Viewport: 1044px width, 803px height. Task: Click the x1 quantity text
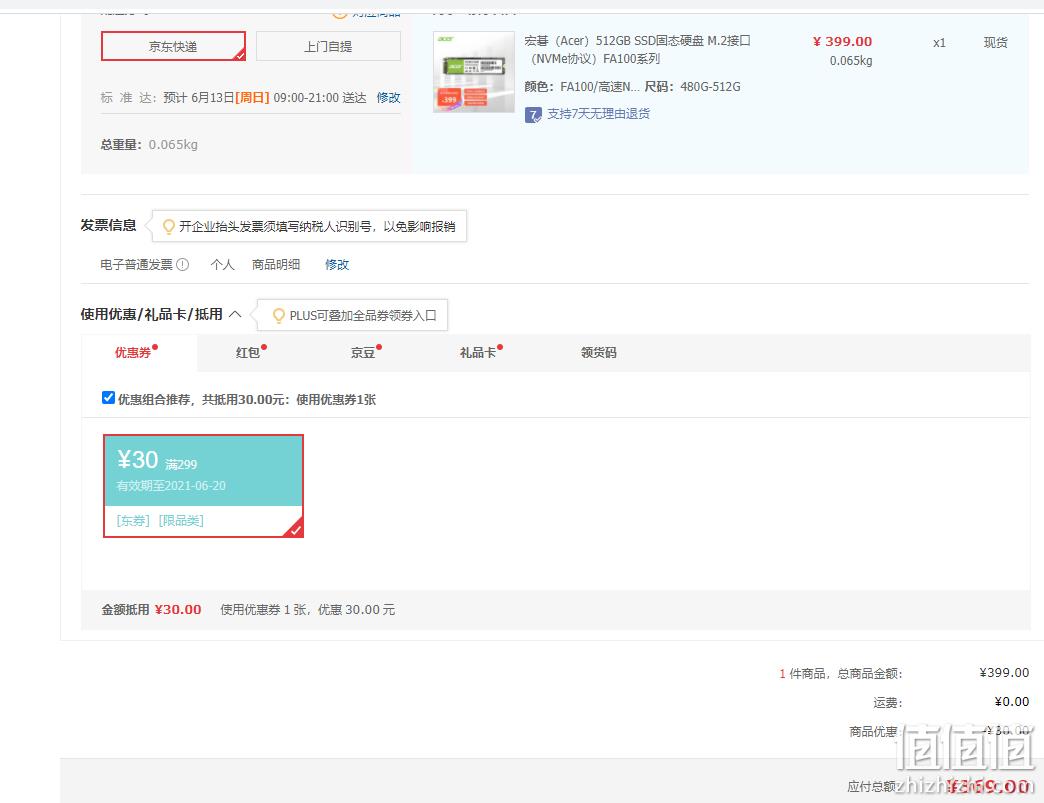click(939, 43)
